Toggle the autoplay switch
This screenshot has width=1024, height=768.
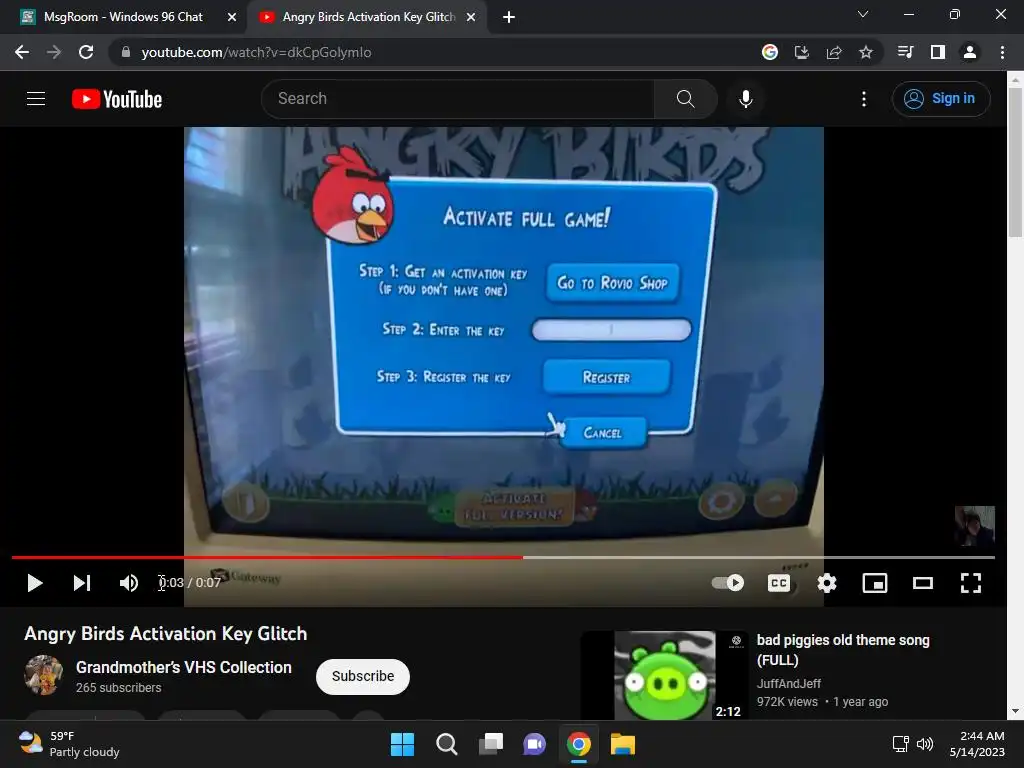(728, 583)
